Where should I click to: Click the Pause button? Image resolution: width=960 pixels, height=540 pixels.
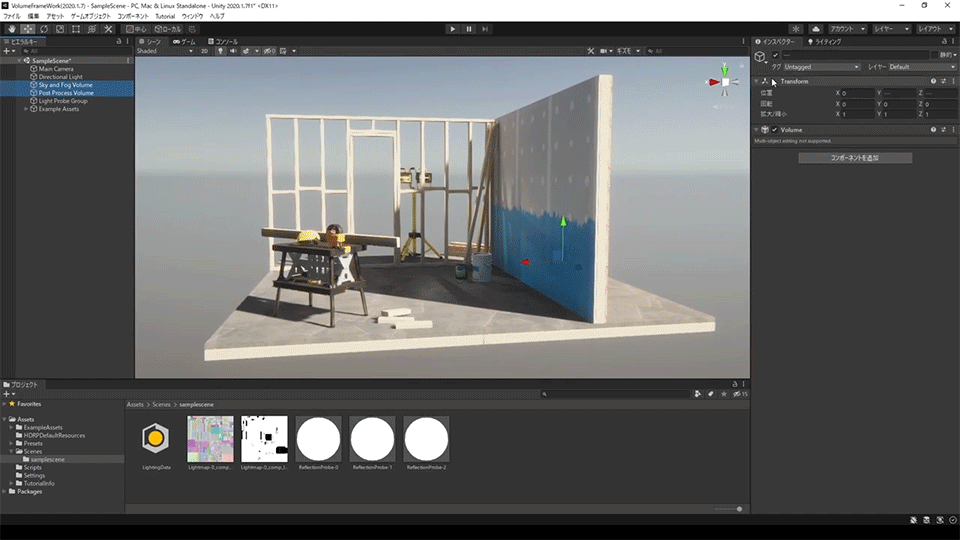(x=469, y=29)
